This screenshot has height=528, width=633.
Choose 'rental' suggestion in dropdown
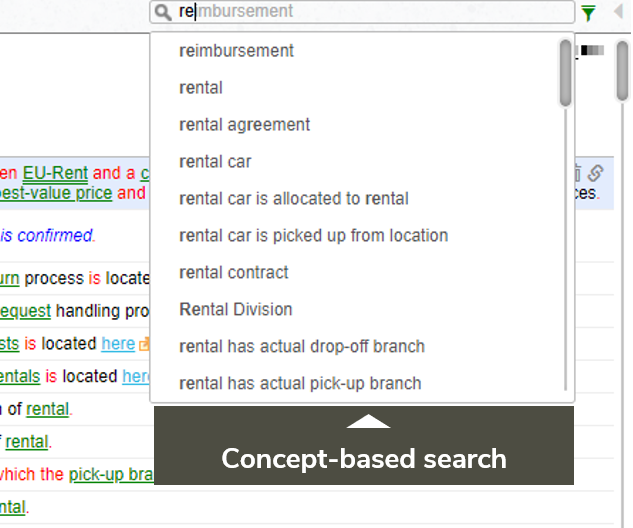click(x=201, y=88)
